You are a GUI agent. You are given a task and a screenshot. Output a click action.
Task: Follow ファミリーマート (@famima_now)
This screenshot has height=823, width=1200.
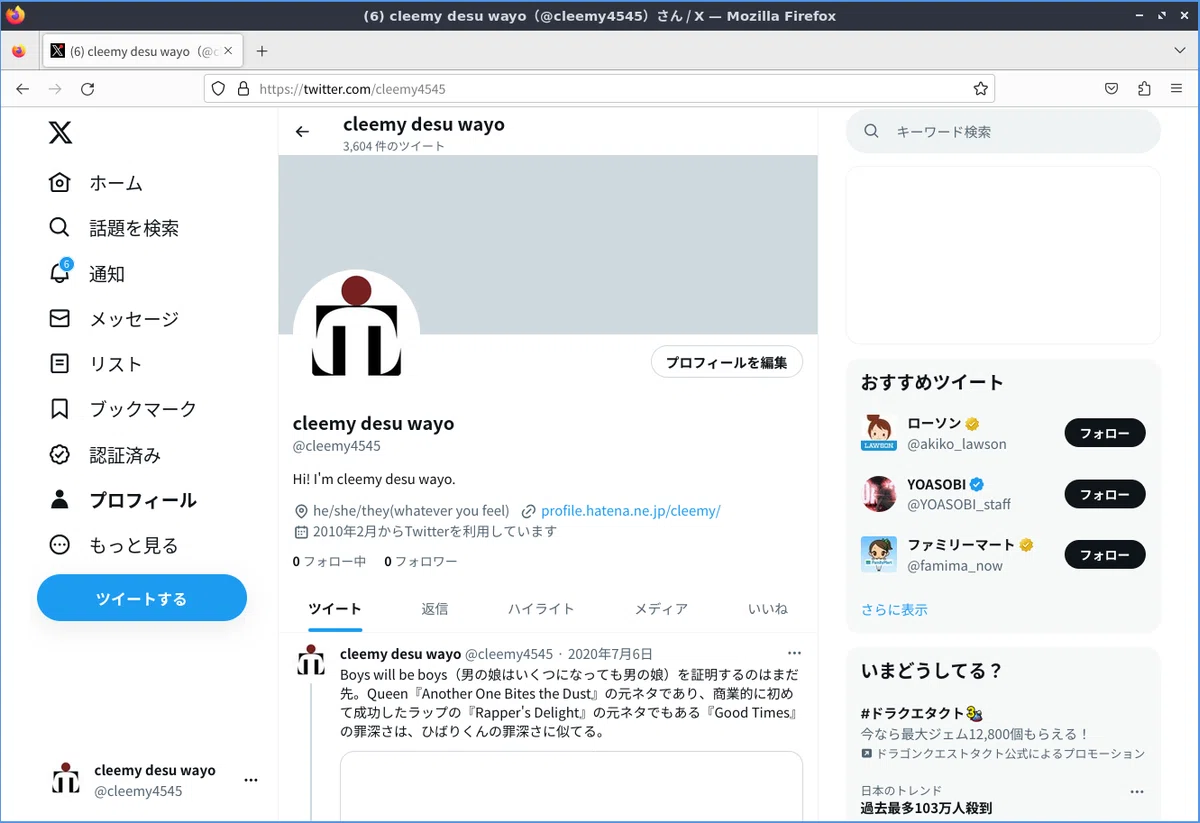click(1105, 554)
